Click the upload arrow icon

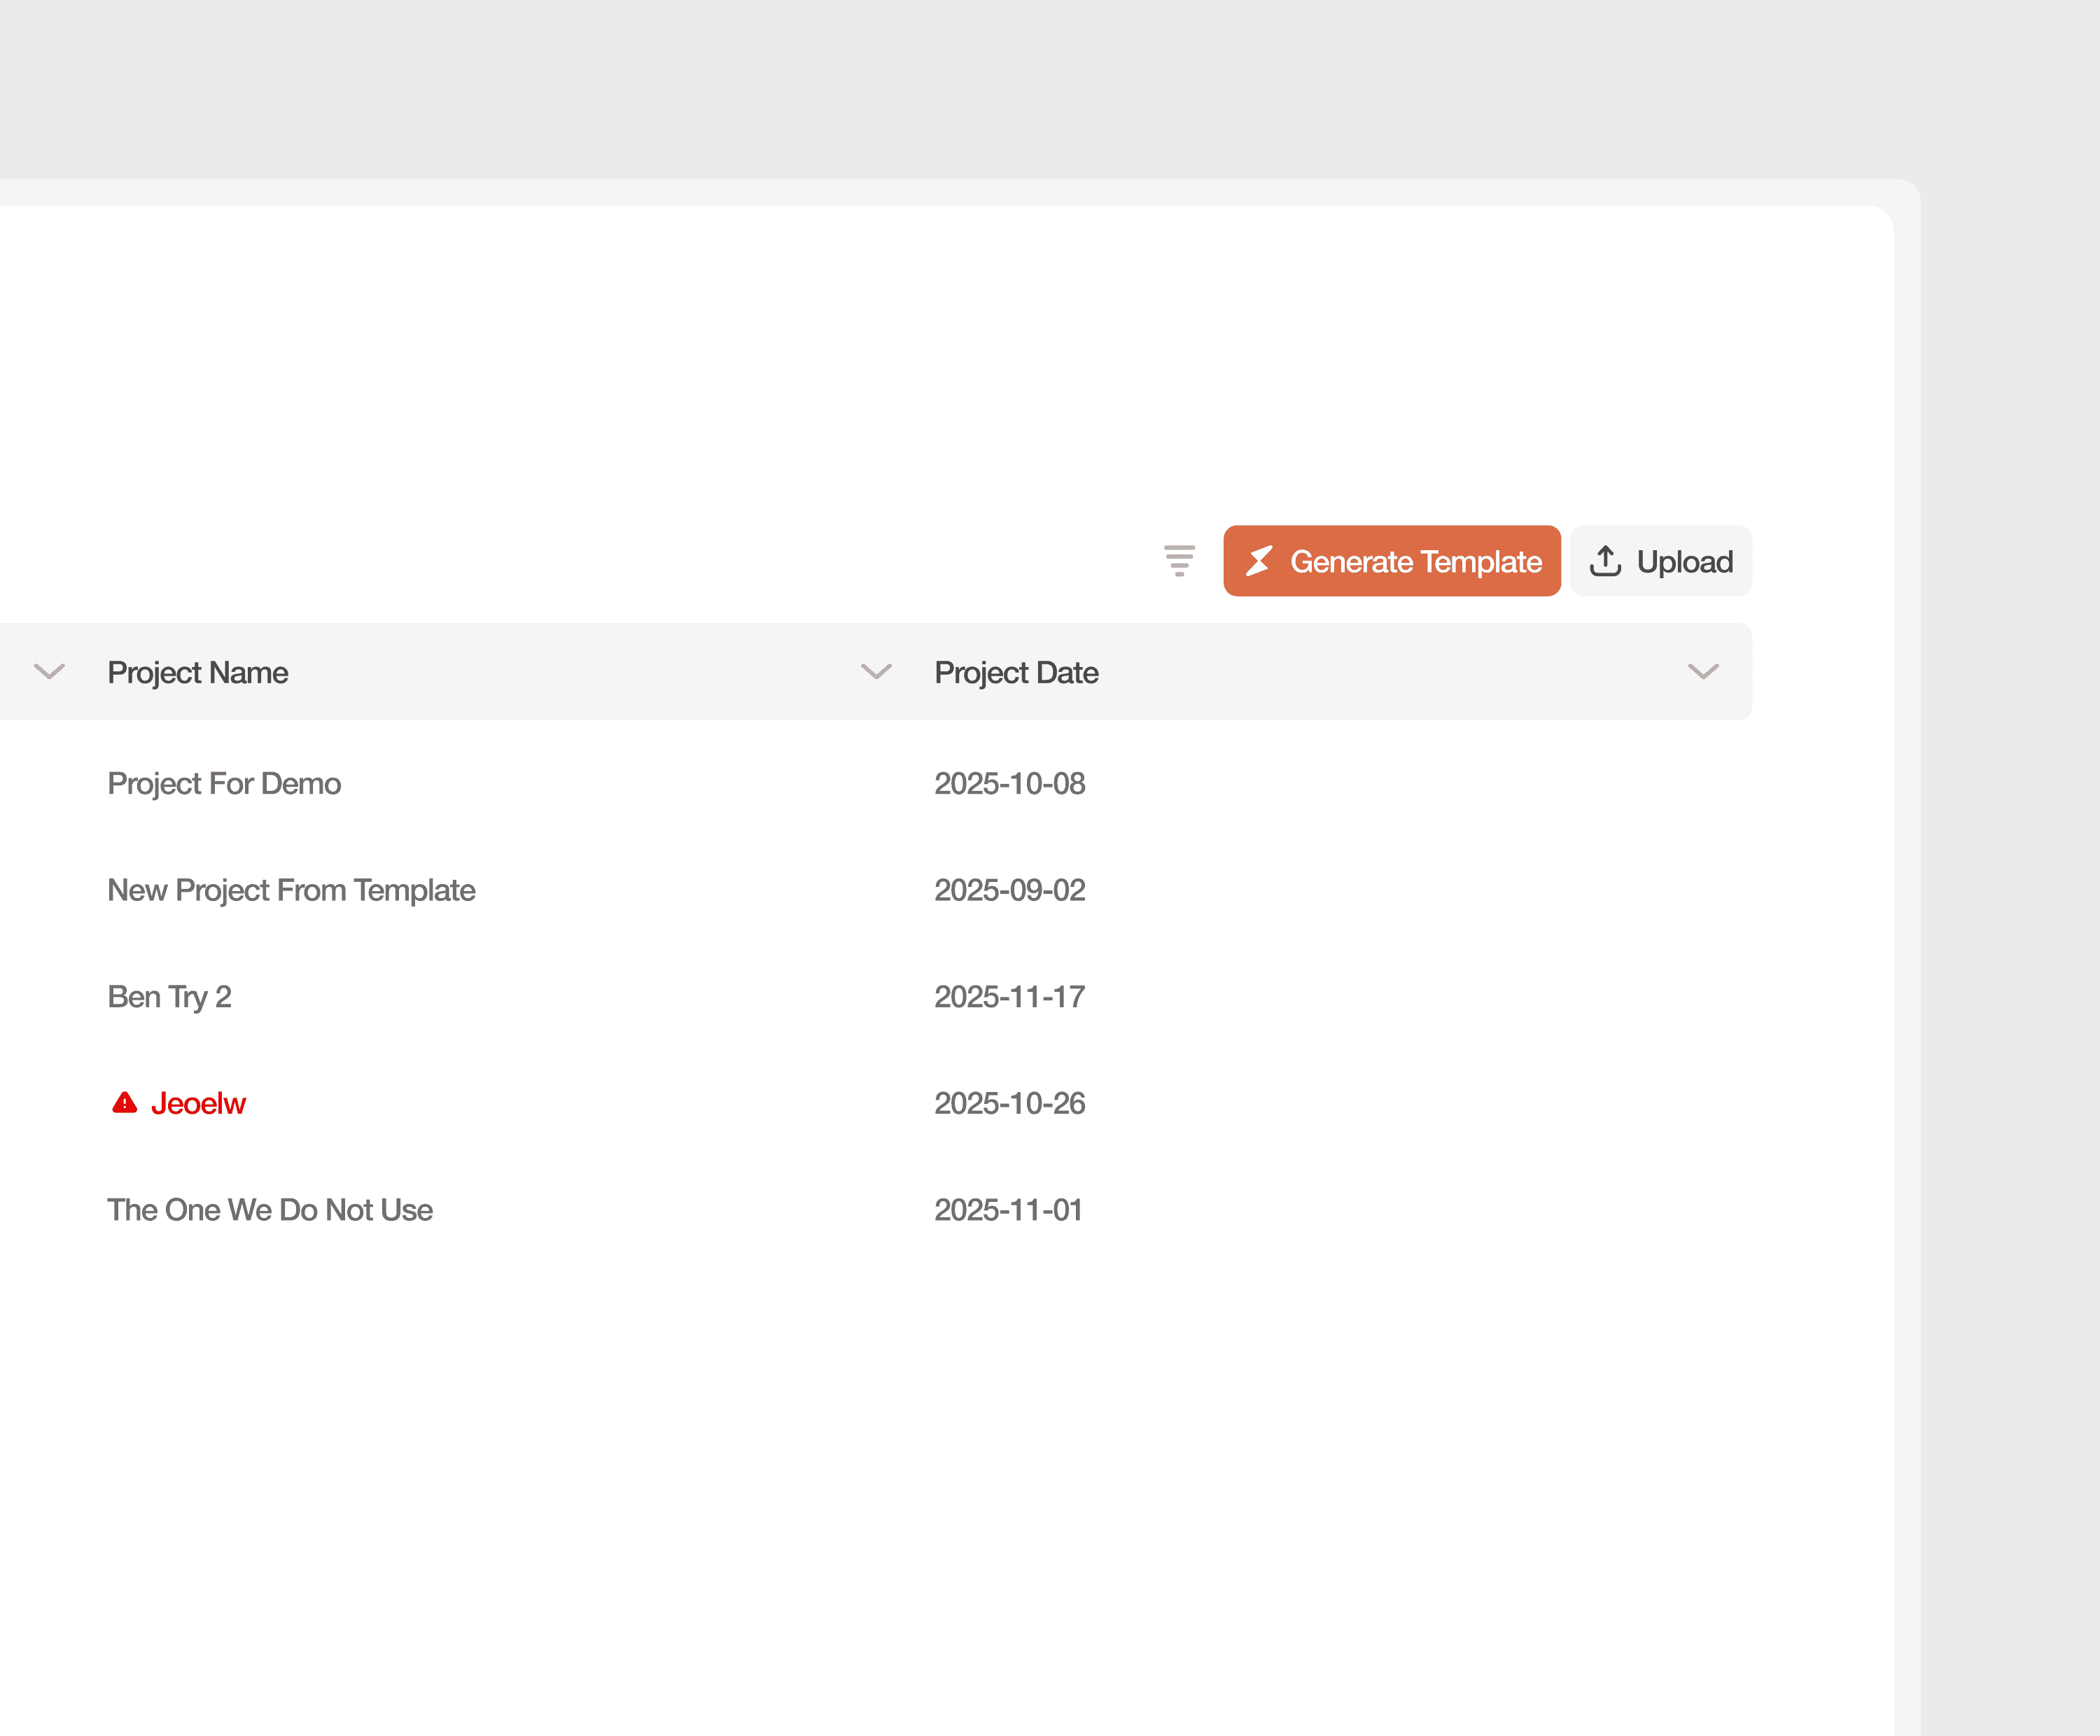[x=1605, y=561]
